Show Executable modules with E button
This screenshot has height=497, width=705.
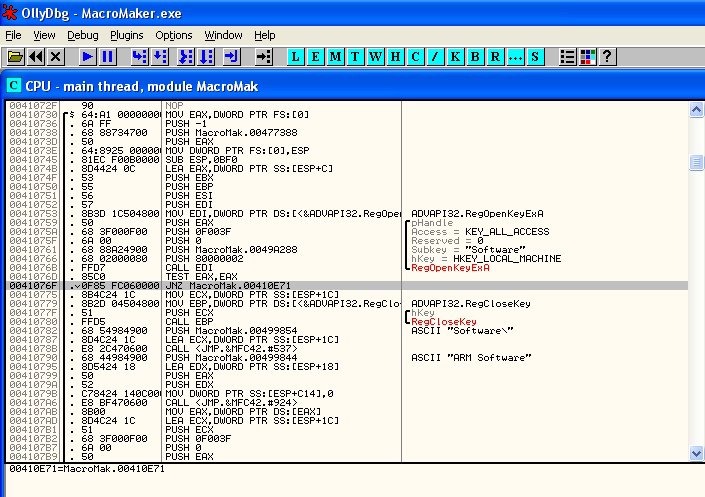tap(316, 57)
